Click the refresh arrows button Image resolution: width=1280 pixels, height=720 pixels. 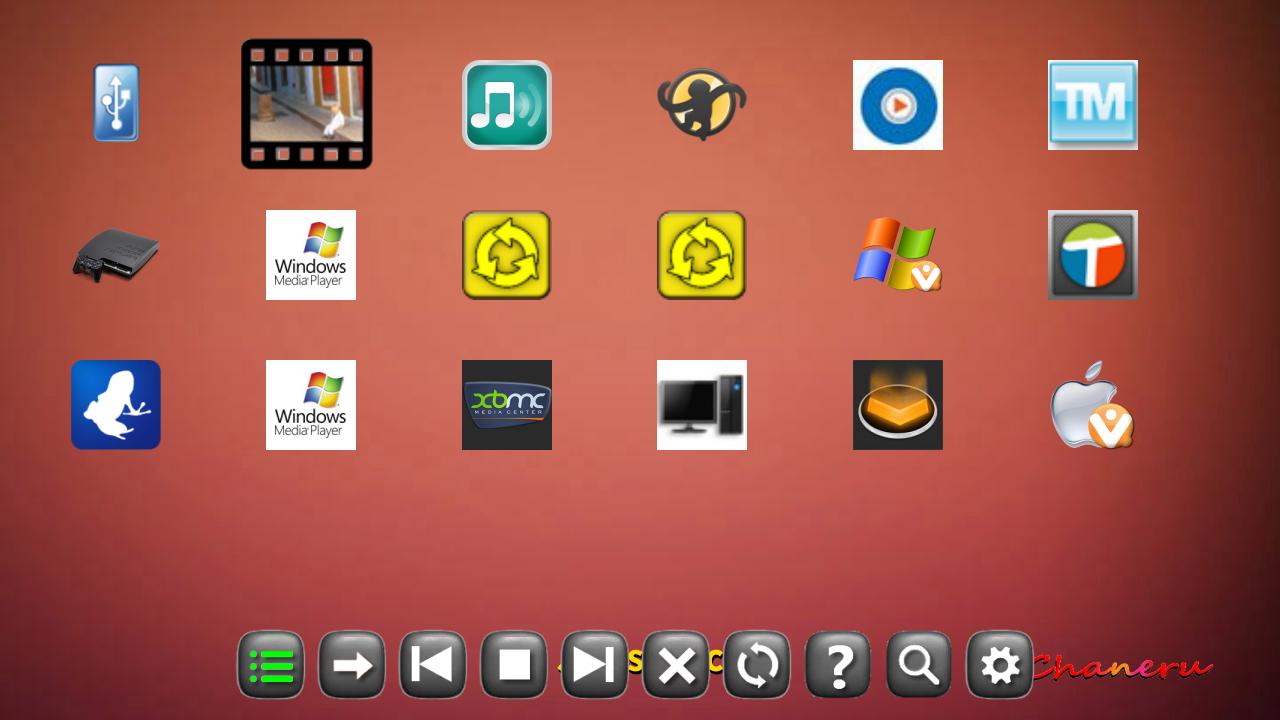click(757, 665)
